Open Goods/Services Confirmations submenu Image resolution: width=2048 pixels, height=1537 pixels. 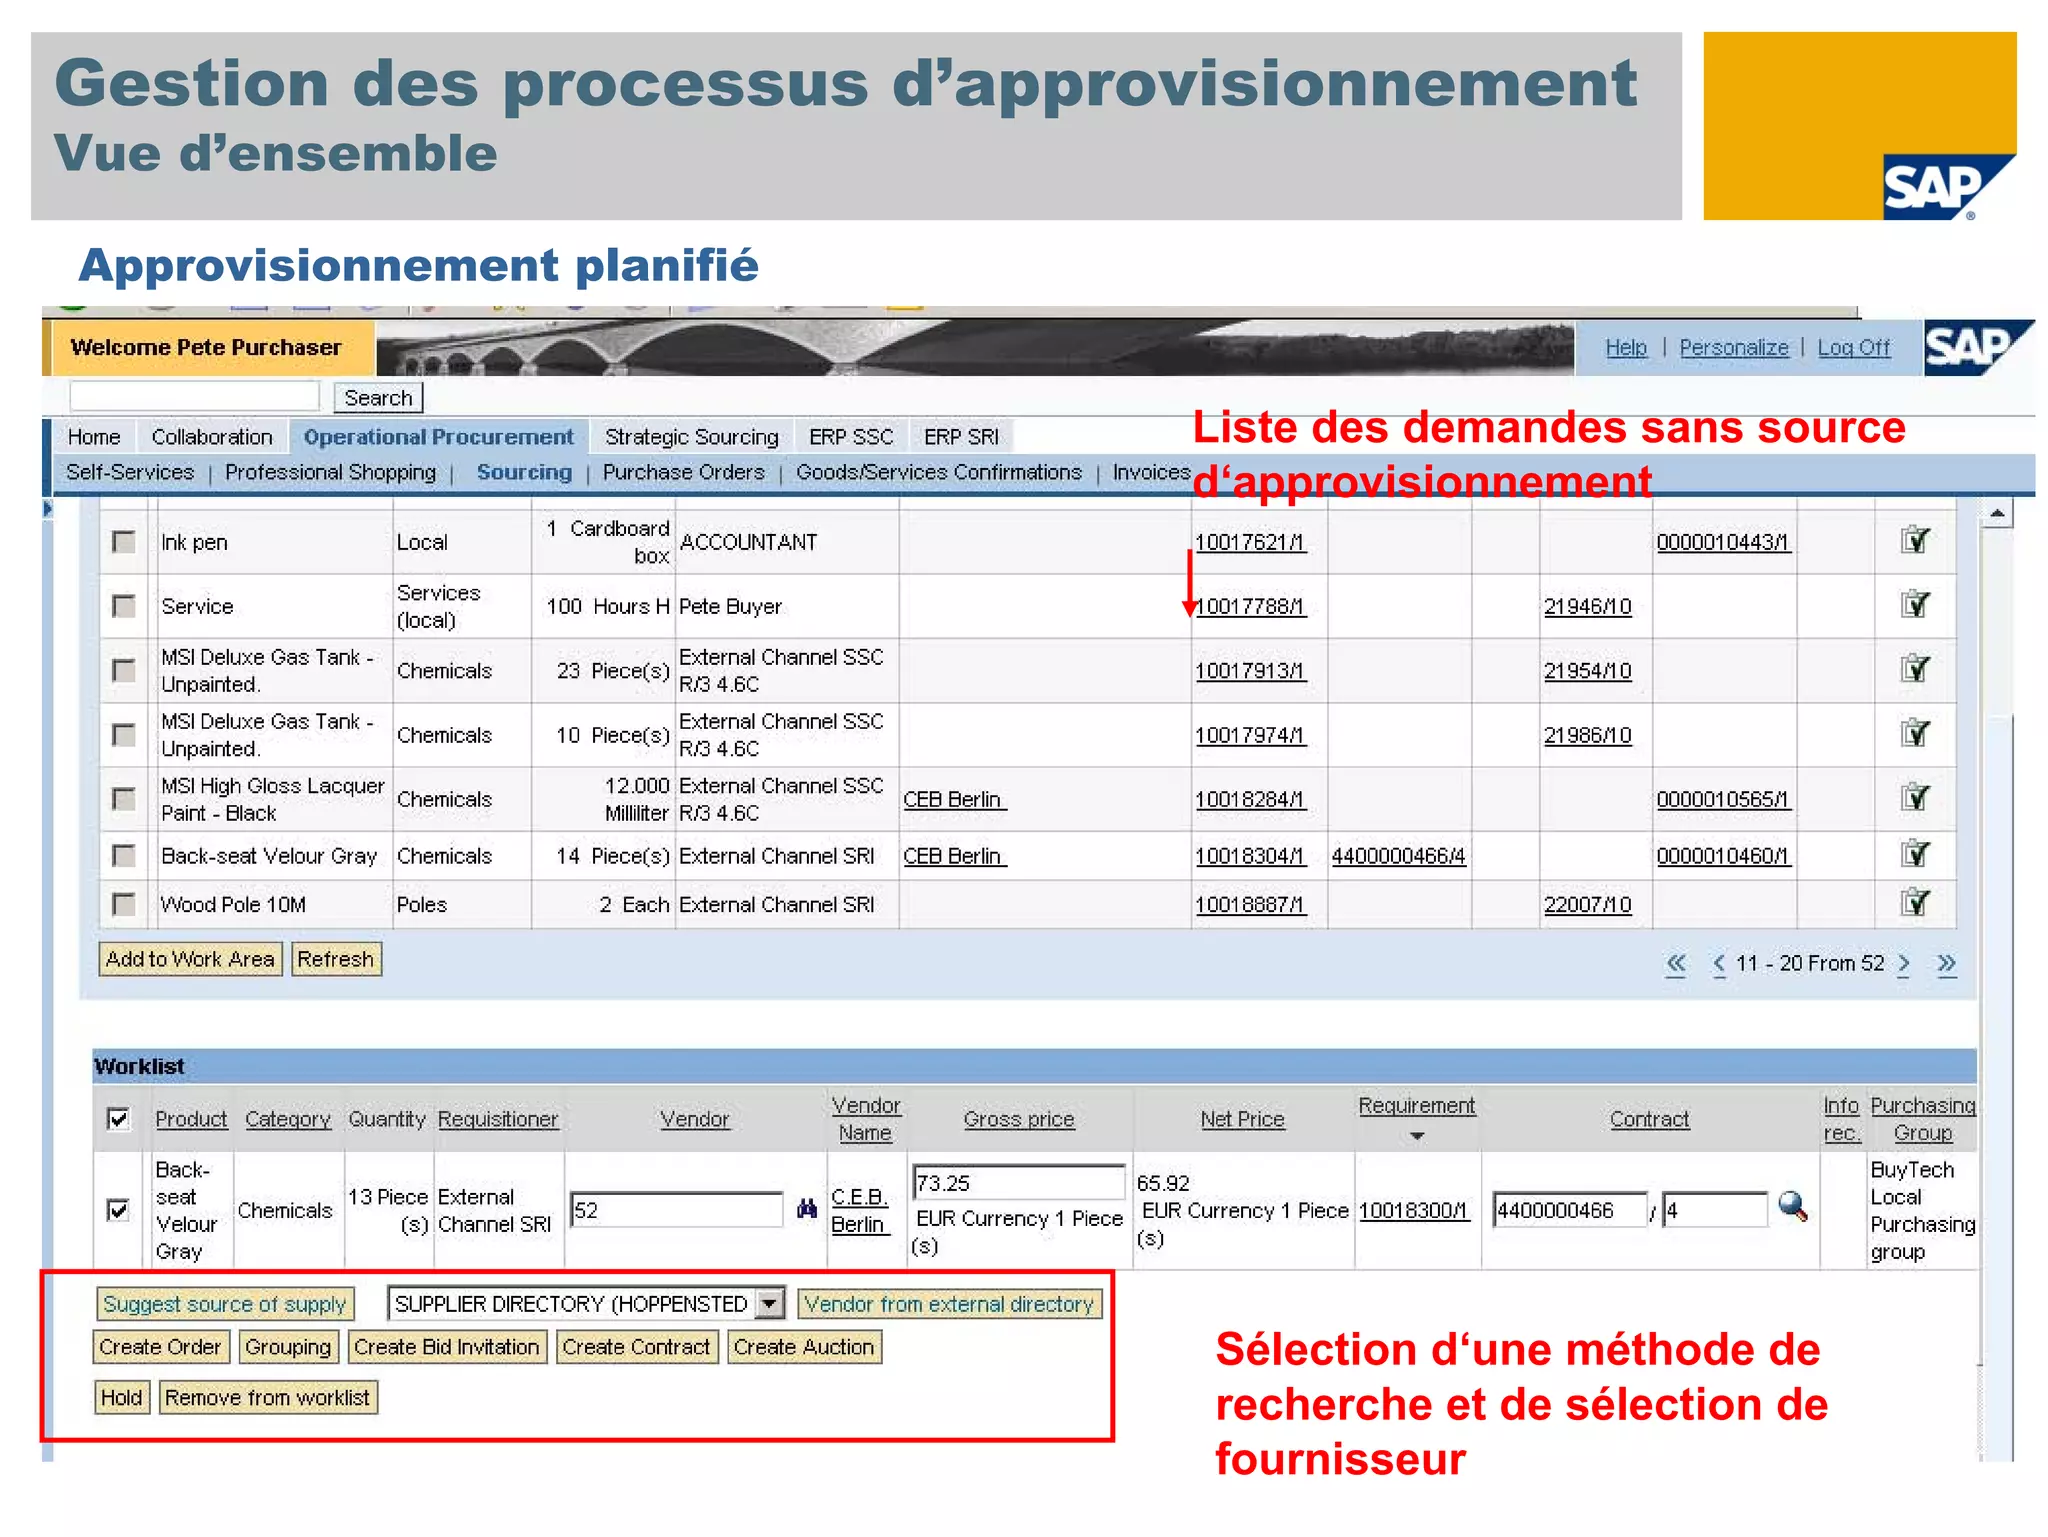point(939,472)
